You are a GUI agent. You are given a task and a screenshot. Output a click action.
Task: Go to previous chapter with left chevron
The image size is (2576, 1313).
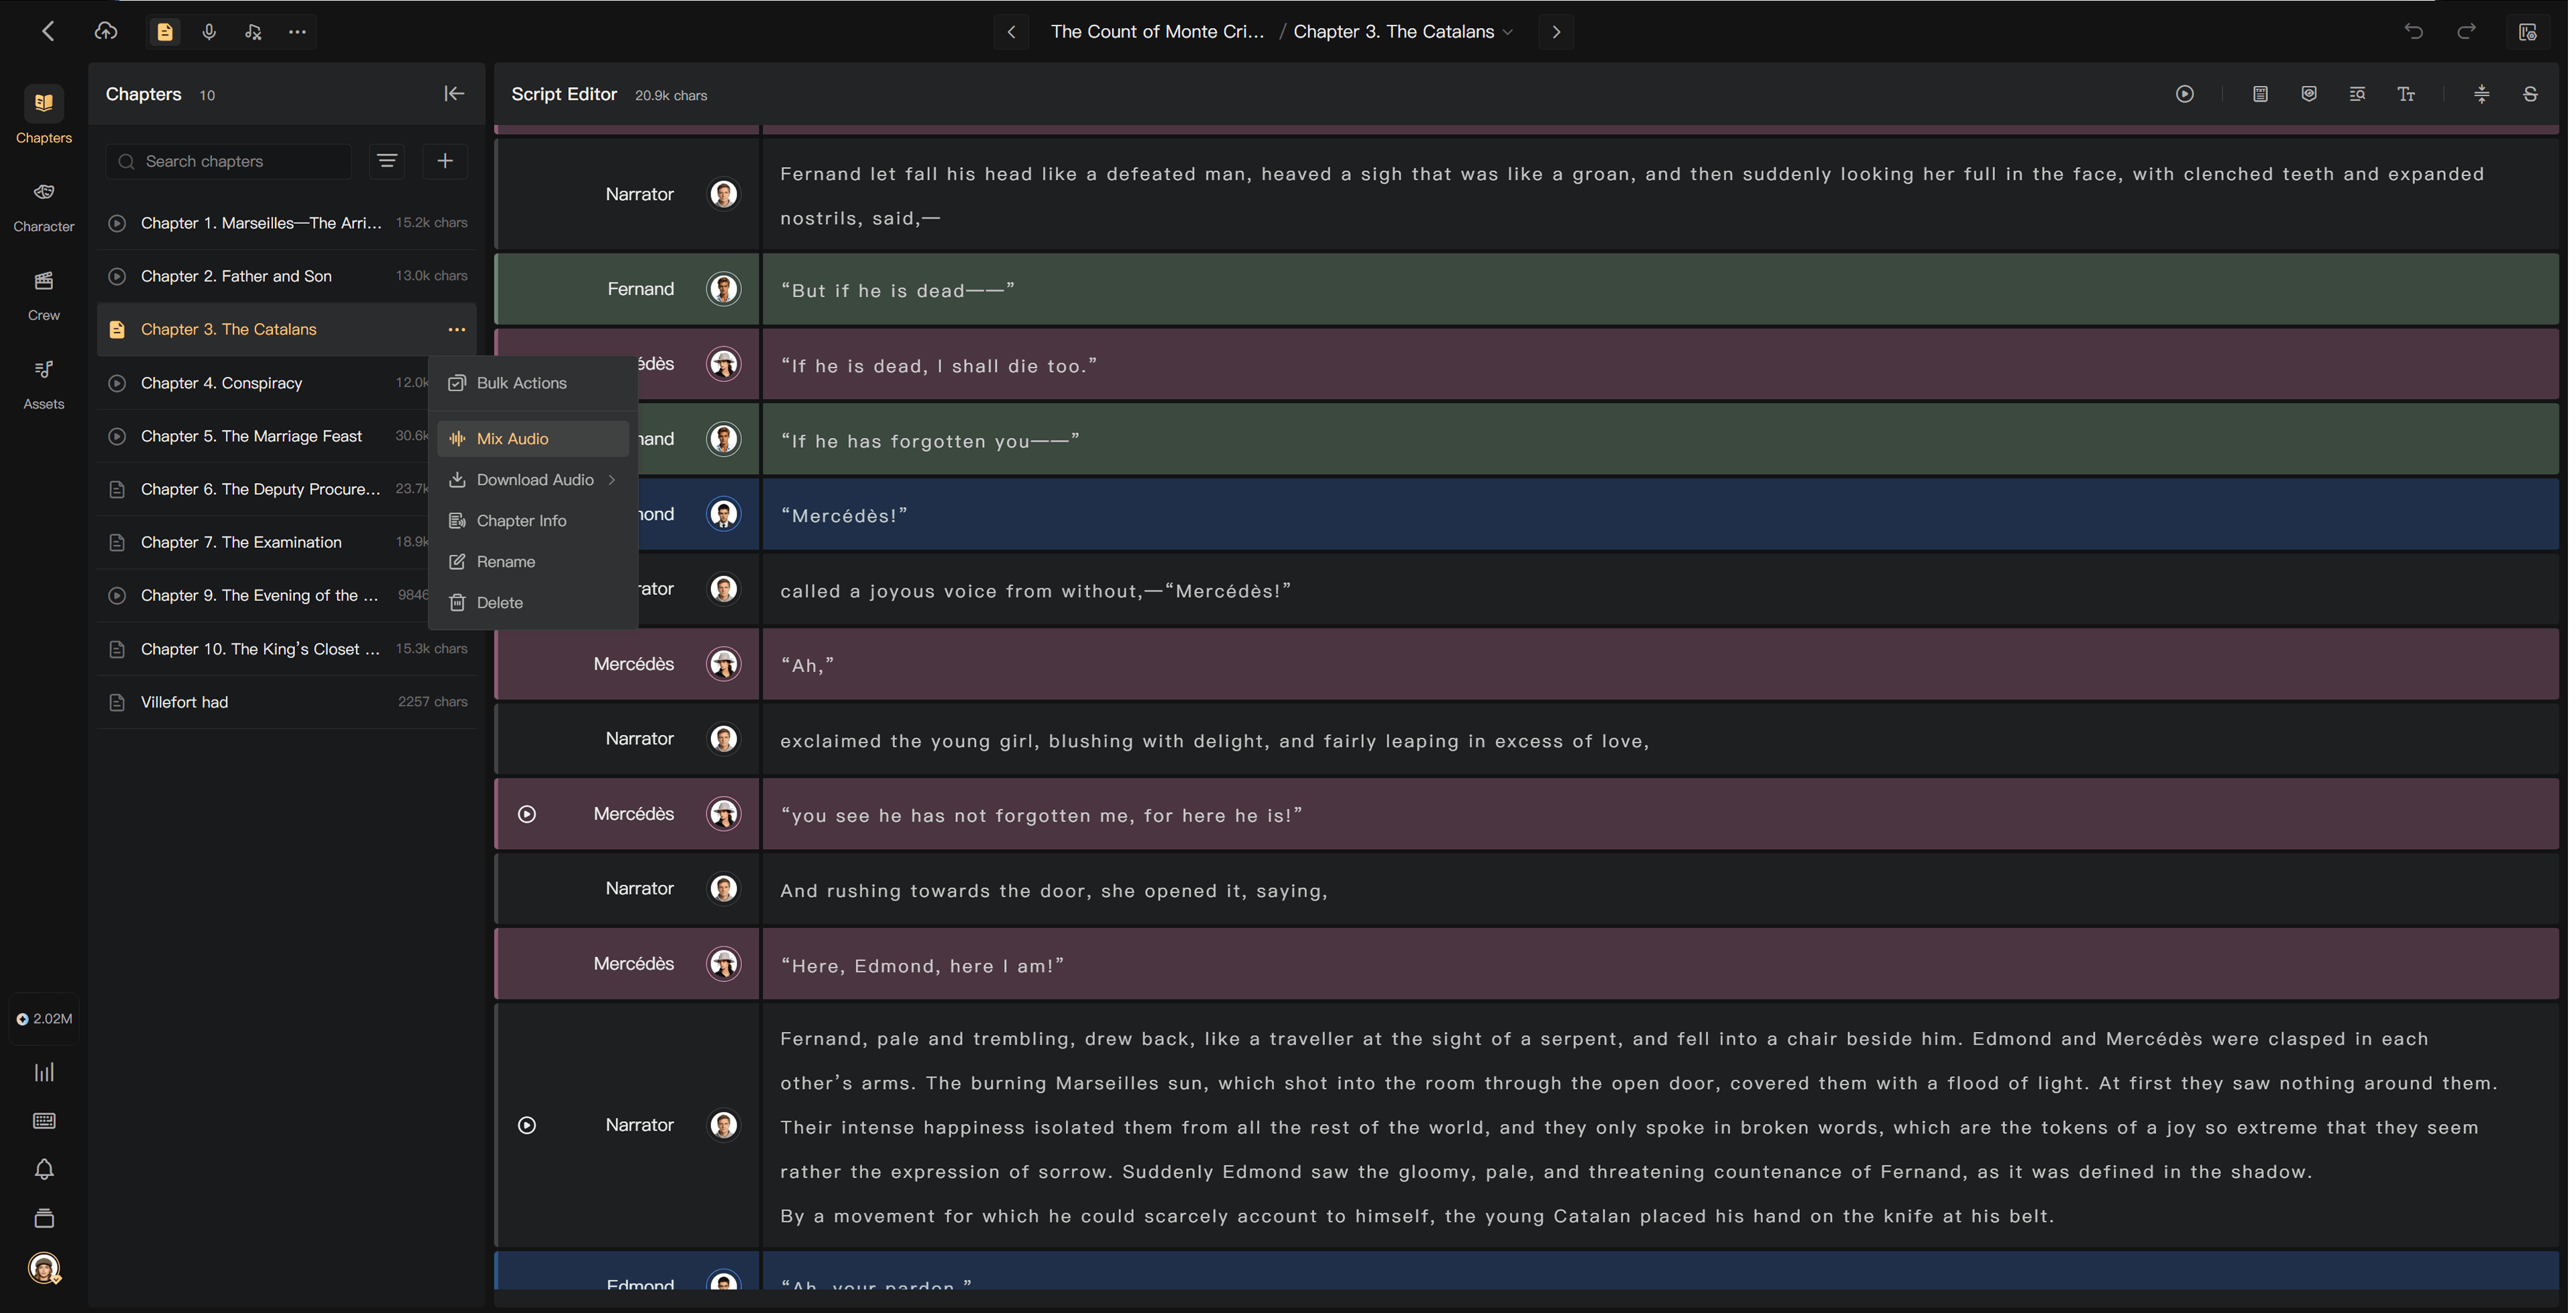1011,32
